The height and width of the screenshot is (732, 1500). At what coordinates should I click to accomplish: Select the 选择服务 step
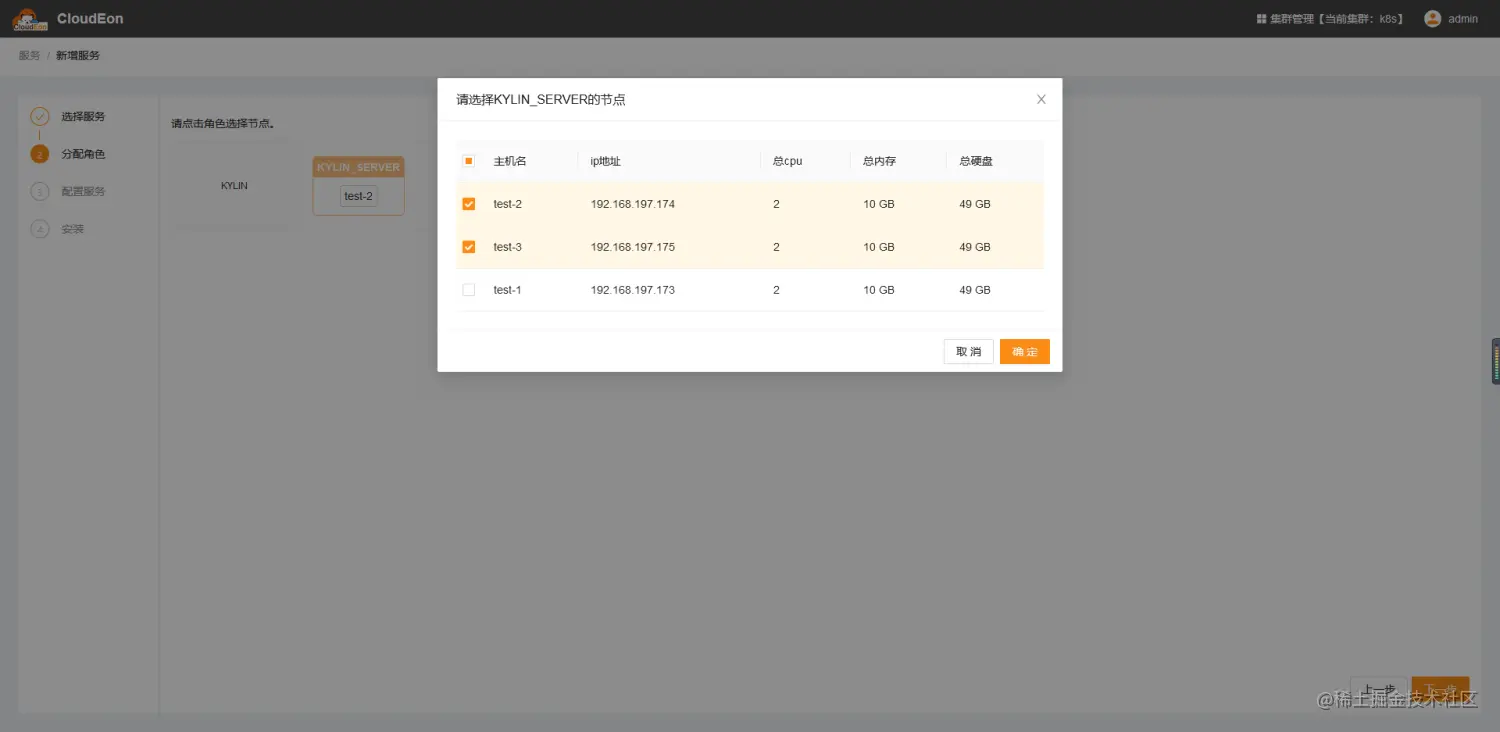(x=83, y=117)
